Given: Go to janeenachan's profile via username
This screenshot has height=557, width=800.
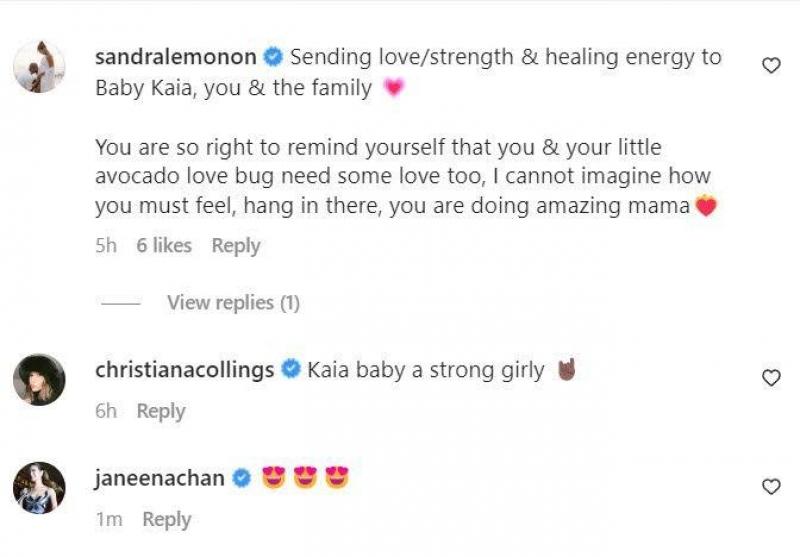Looking at the screenshot, I should [x=160, y=479].
